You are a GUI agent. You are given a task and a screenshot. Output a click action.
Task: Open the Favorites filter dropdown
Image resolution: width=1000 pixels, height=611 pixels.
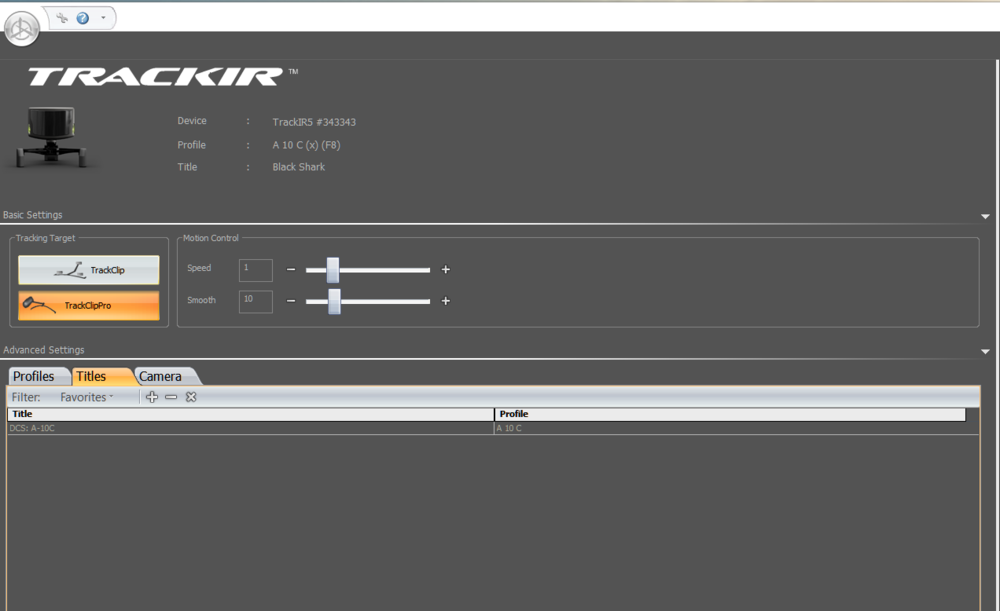pos(87,397)
